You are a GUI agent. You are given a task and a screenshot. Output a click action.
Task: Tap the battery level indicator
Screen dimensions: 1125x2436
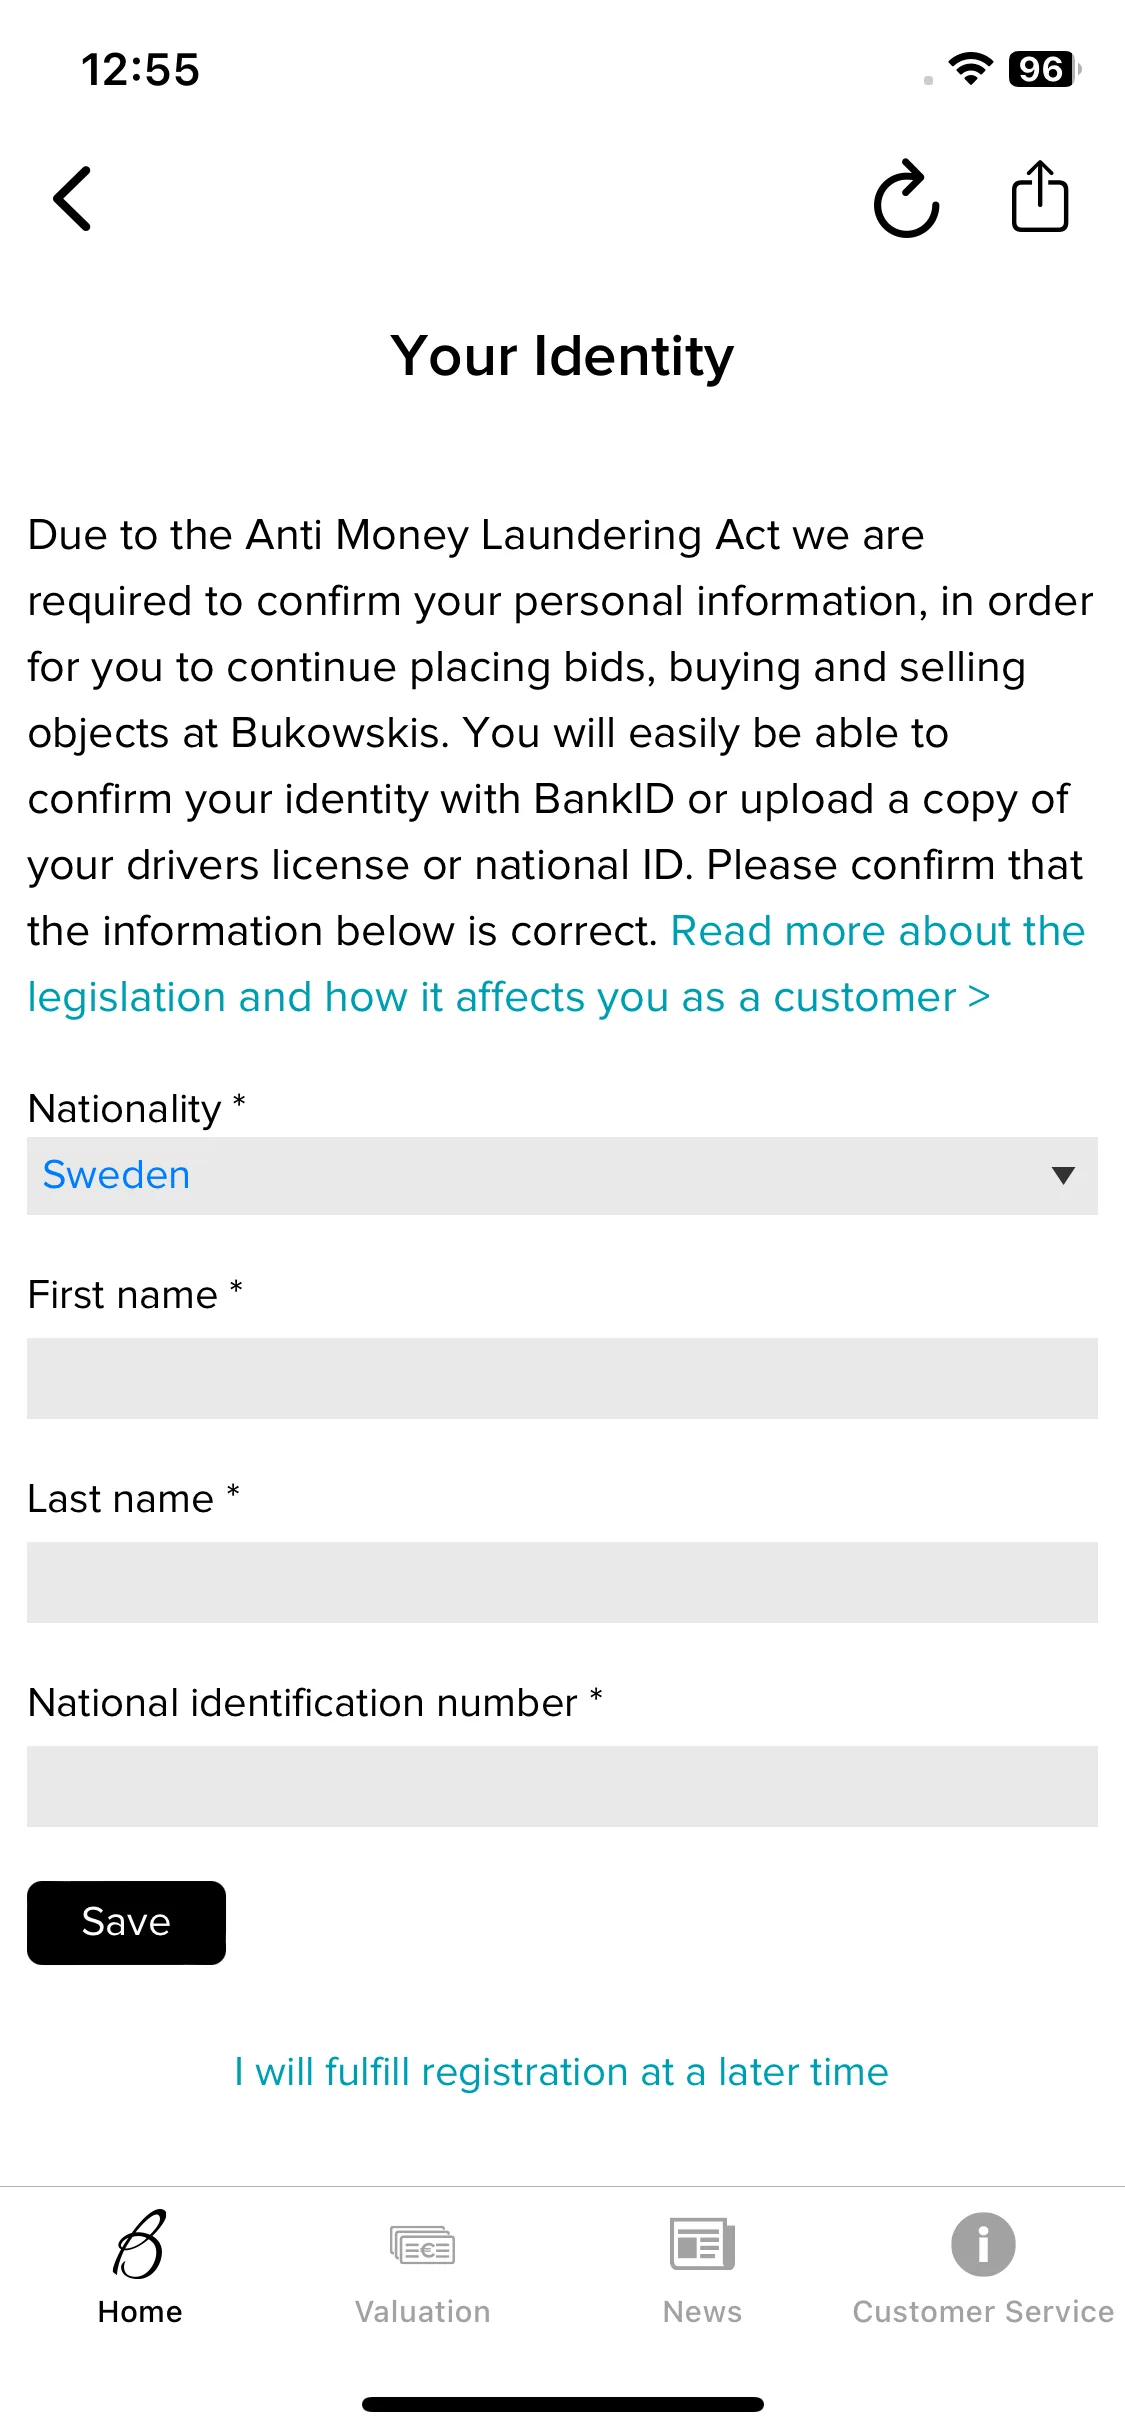click(1044, 69)
